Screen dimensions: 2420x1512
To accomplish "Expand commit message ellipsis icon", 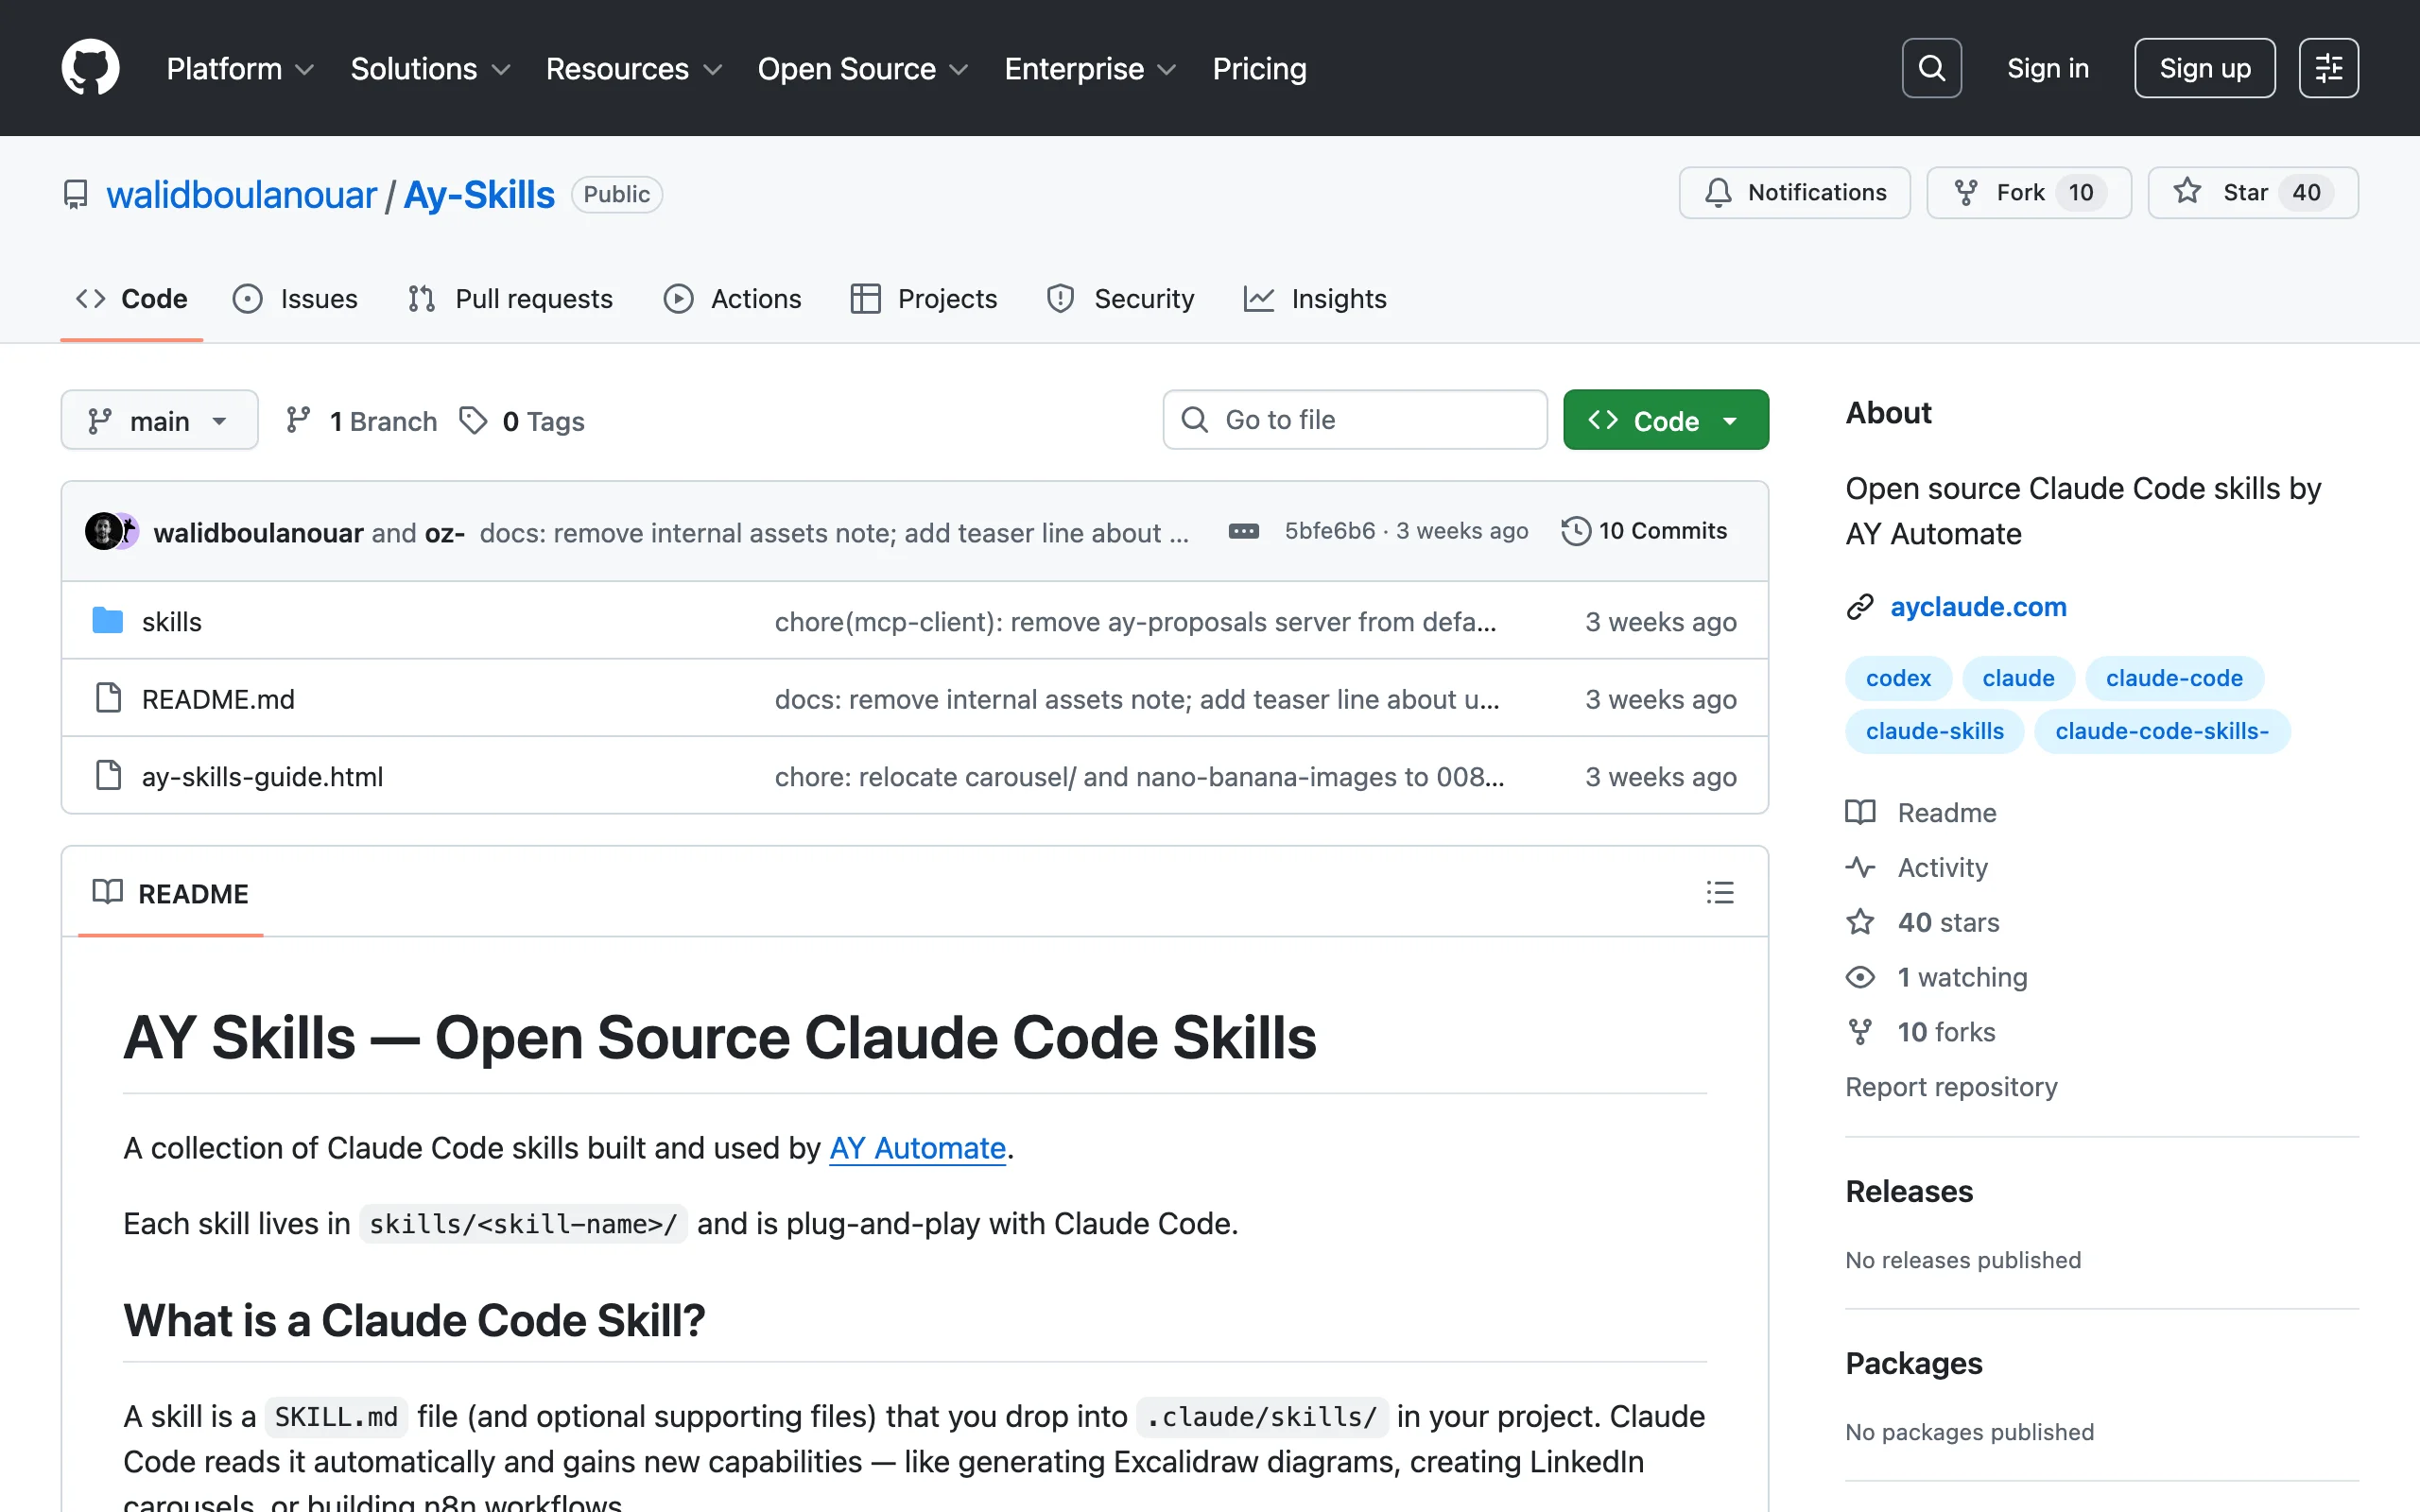I will (x=1243, y=531).
